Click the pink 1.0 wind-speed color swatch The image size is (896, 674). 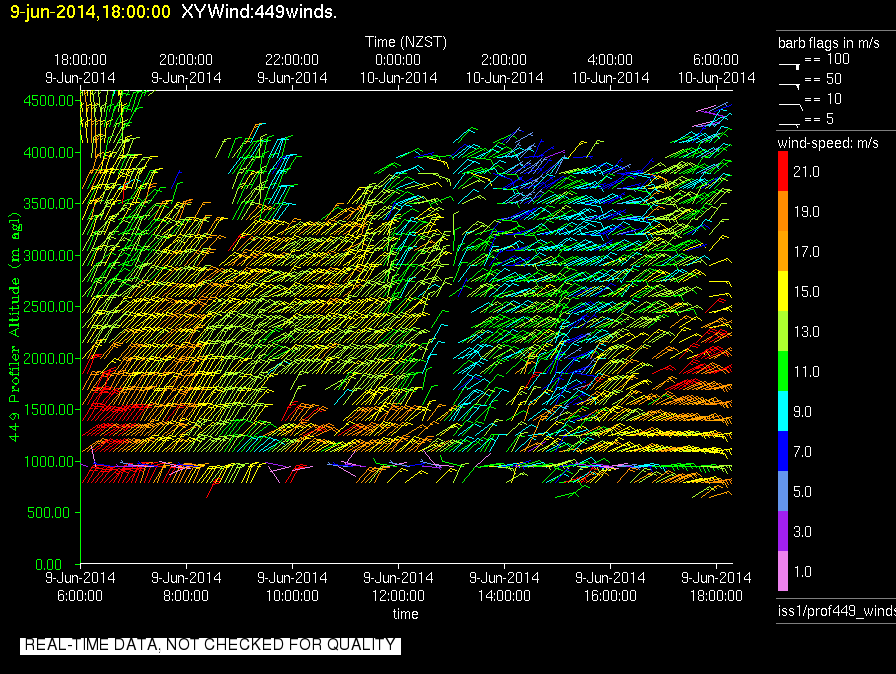click(783, 571)
